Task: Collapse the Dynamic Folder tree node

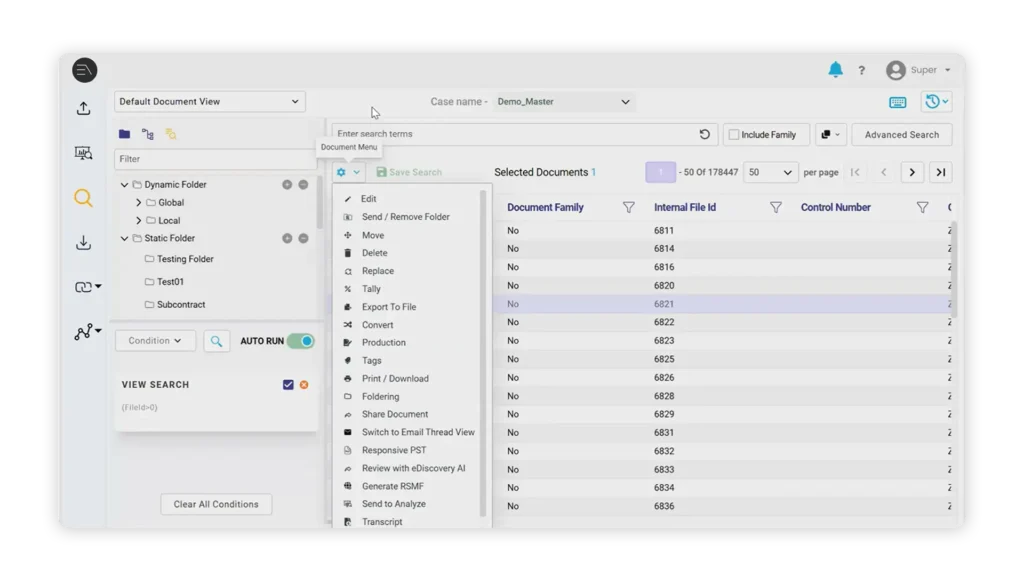Action: coord(124,184)
